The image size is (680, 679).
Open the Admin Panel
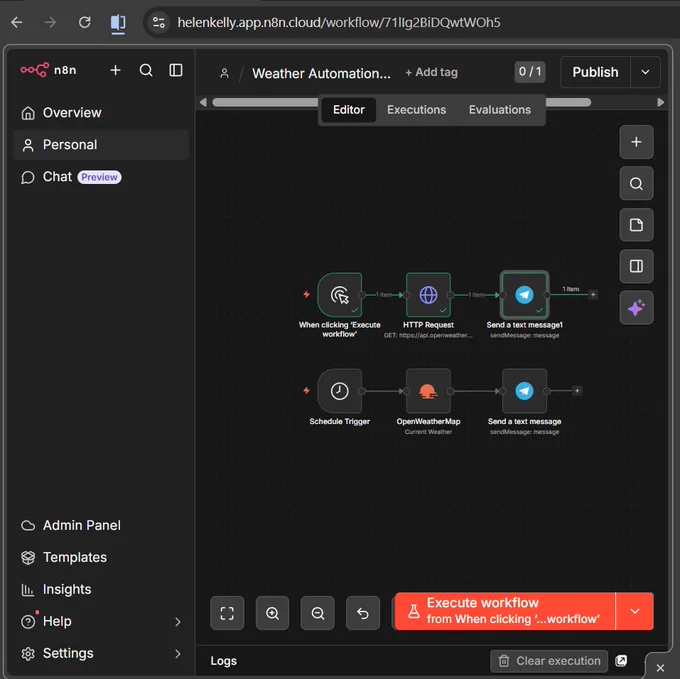(x=101, y=526)
